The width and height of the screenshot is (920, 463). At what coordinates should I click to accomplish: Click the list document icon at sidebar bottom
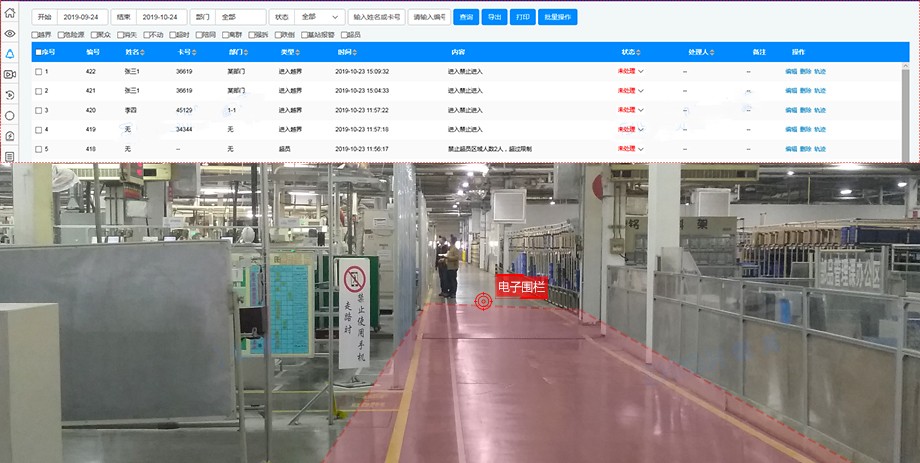click(x=10, y=157)
